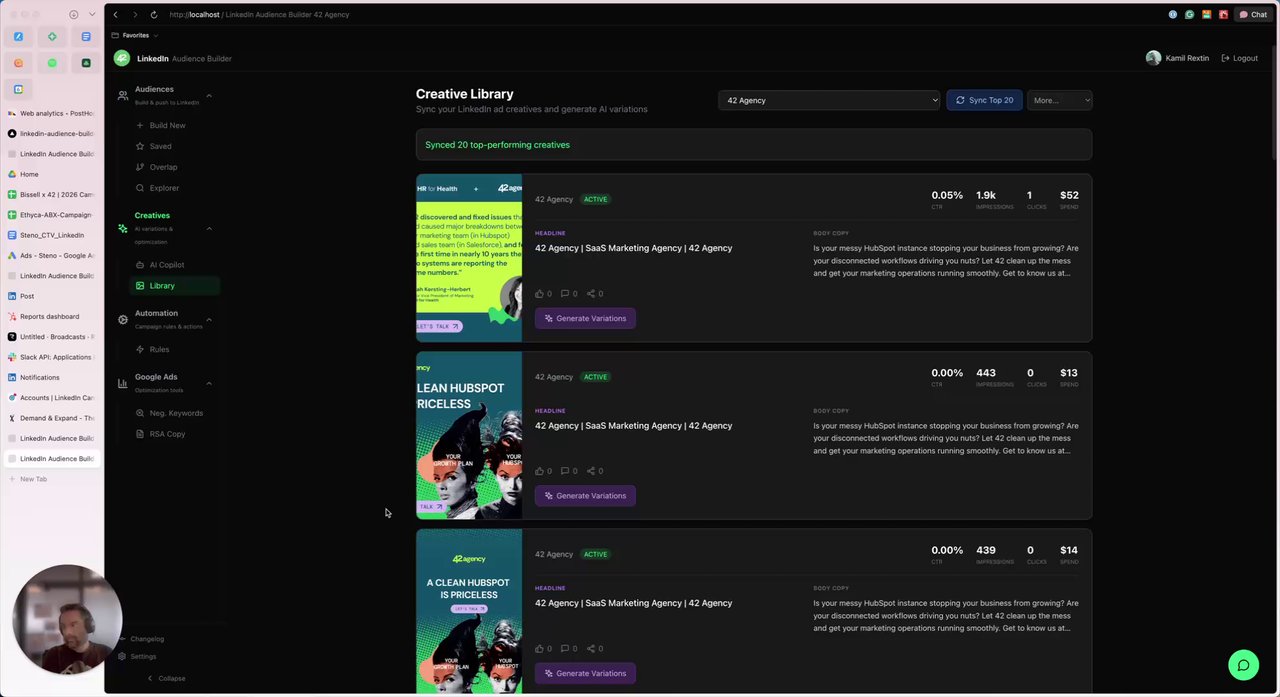Click the Logout link
This screenshot has width=1280, height=697.
point(1240,58)
